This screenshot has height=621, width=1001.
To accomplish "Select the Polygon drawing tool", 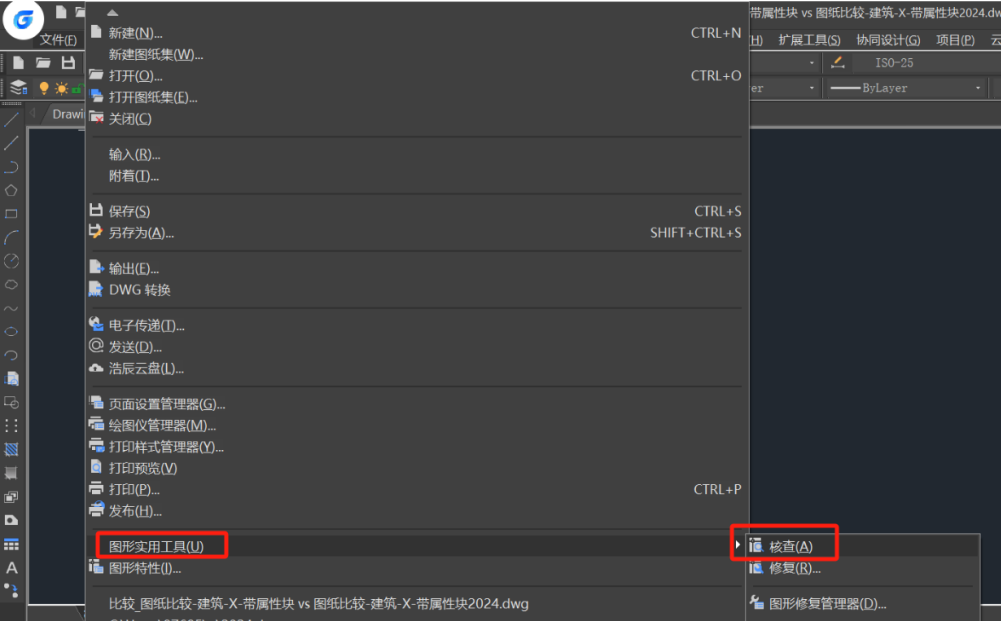I will 12,190.
